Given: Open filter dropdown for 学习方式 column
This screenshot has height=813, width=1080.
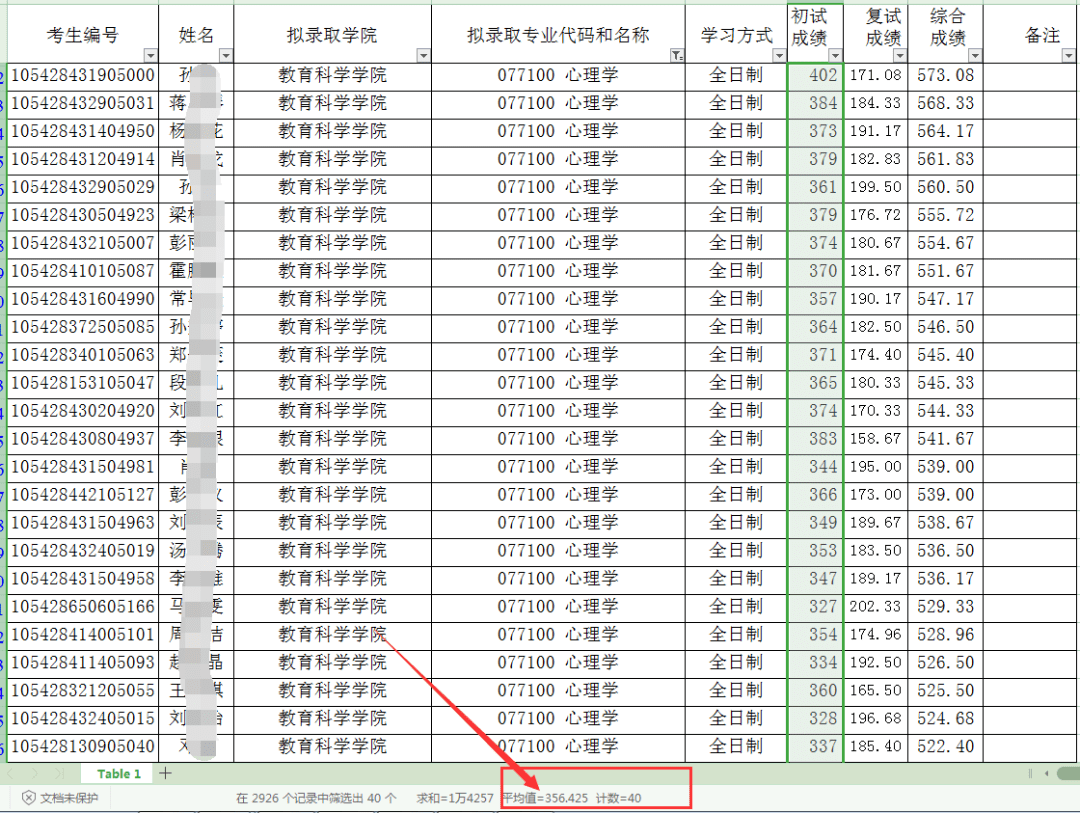Looking at the screenshot, I should [779, 55].
